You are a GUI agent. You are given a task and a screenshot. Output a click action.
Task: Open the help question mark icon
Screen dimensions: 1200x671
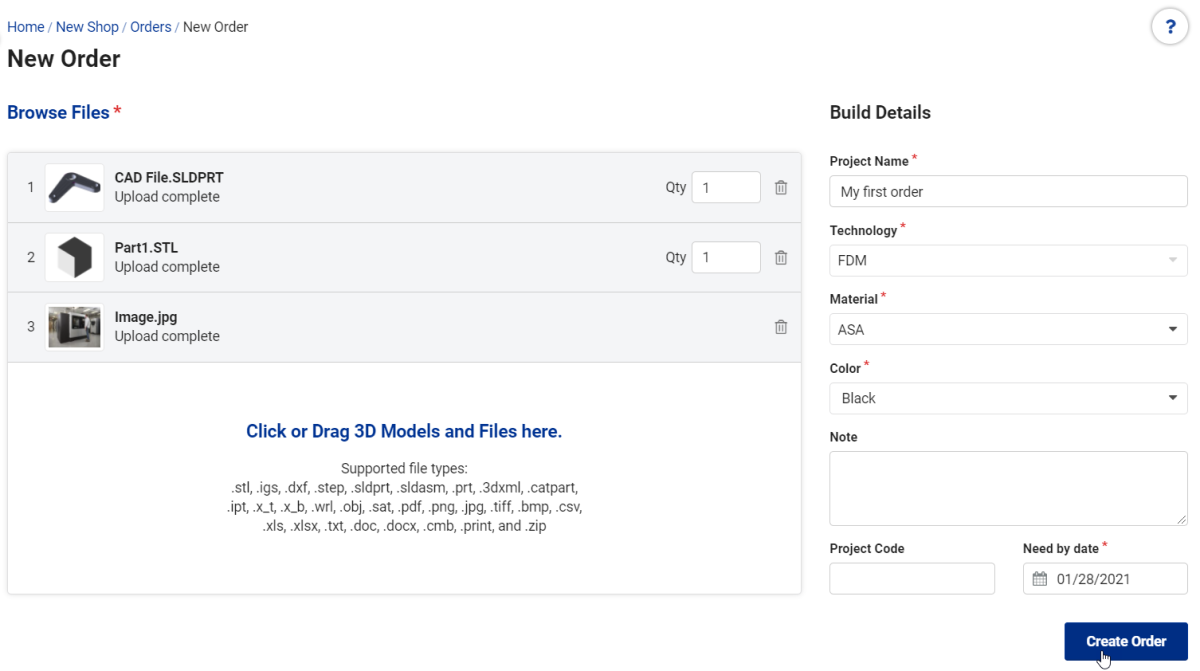(x=1170, y=27)
